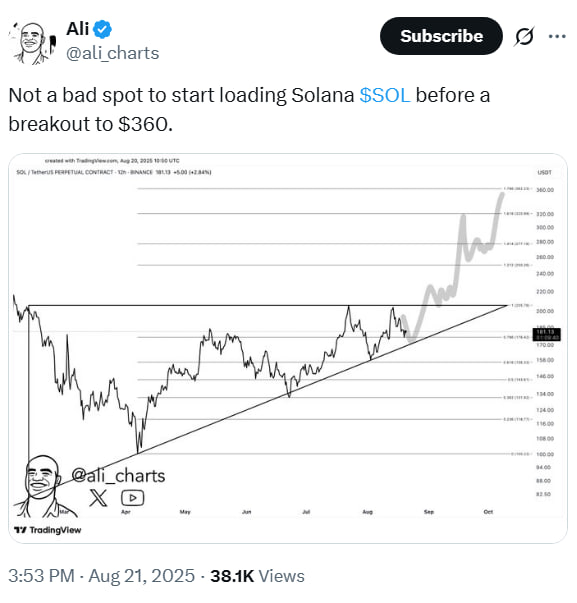Click the $SOL cashtag link

coord(385,95)
